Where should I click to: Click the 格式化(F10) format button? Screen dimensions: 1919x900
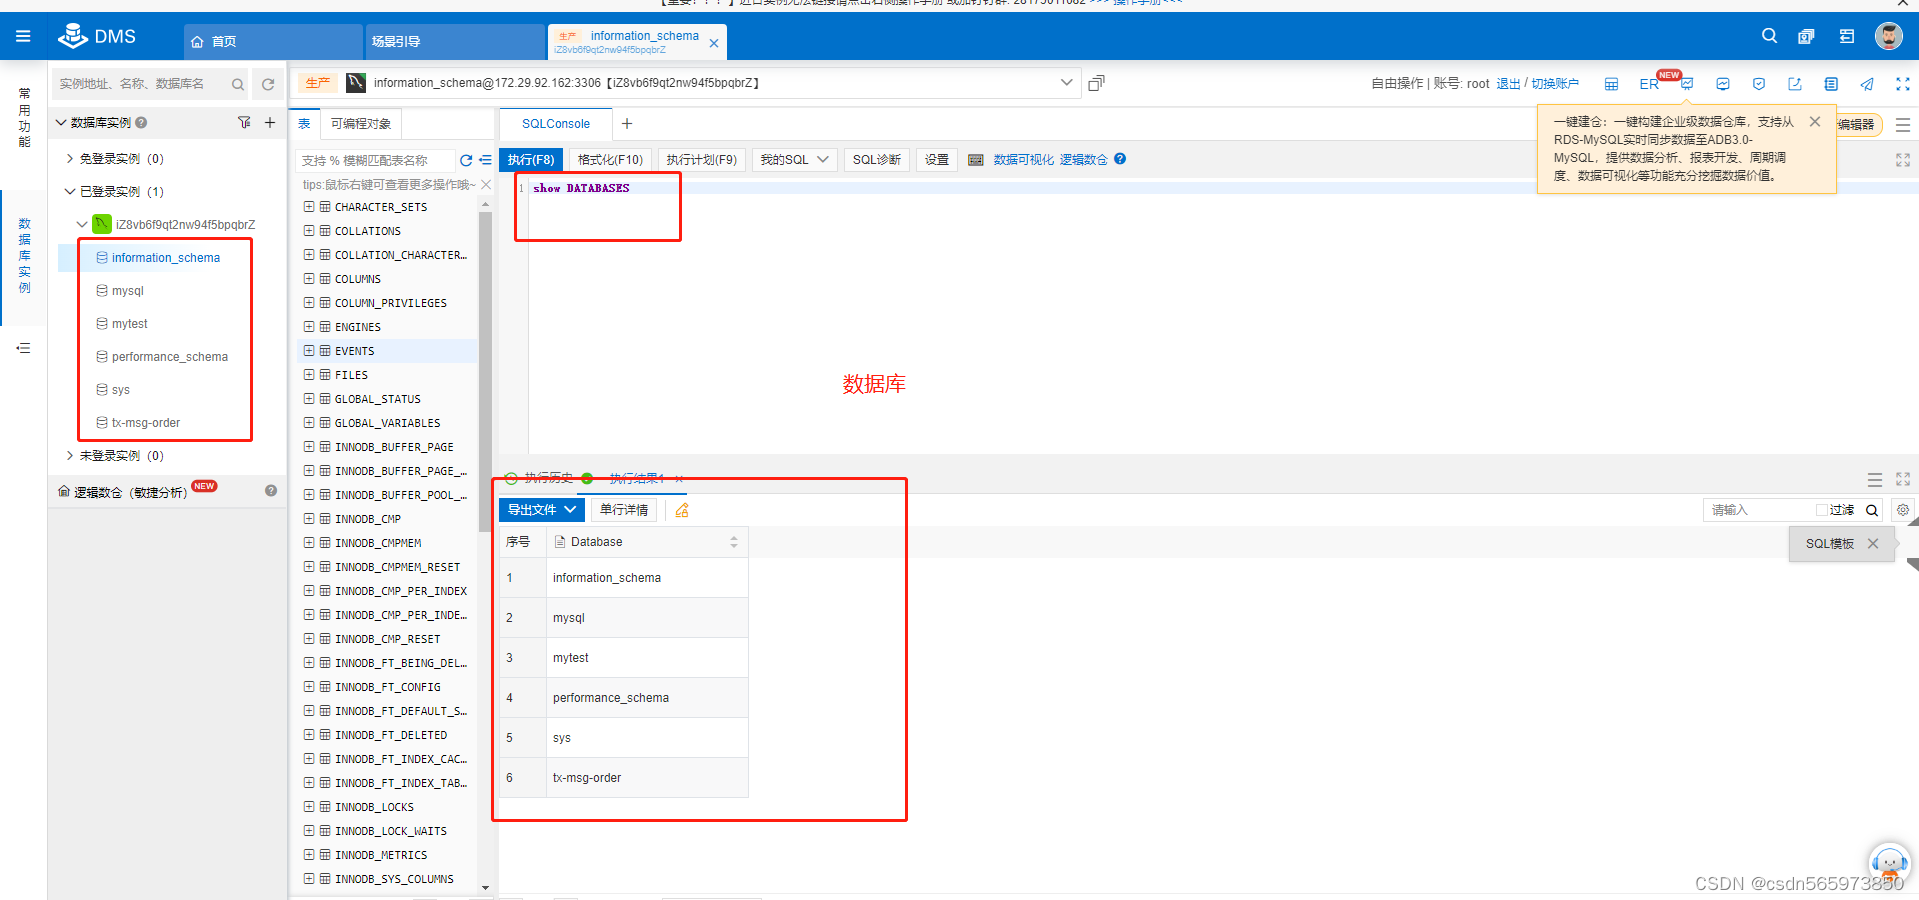pyautogui.click(x=610, y=160)
